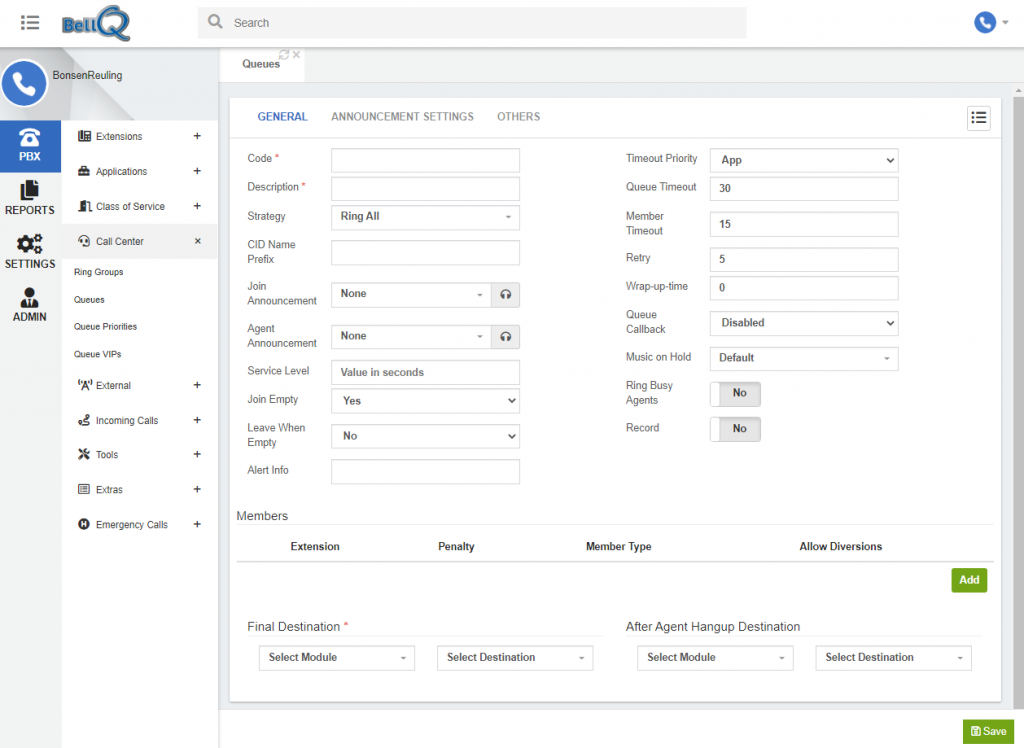Click the Applications briefcase icon

84,171
